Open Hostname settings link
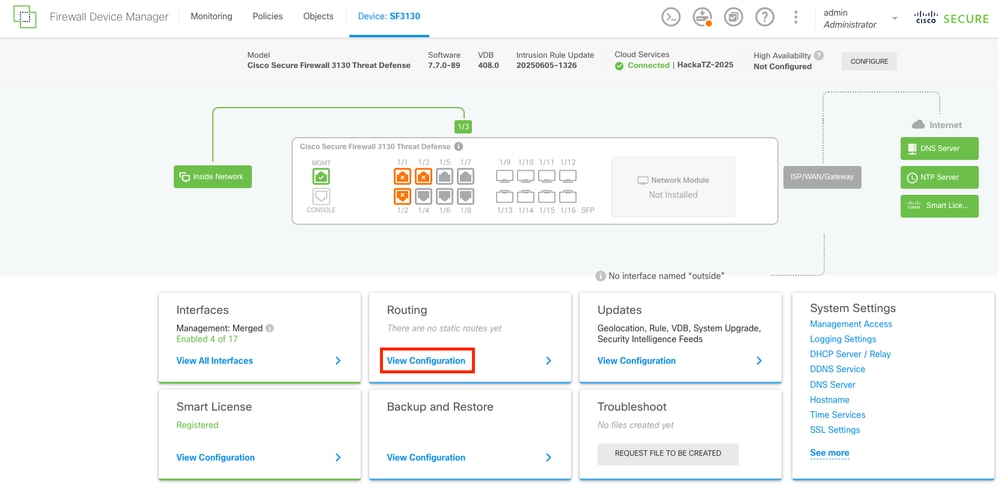Screen dimensions: 998x484 click(829, 399)
